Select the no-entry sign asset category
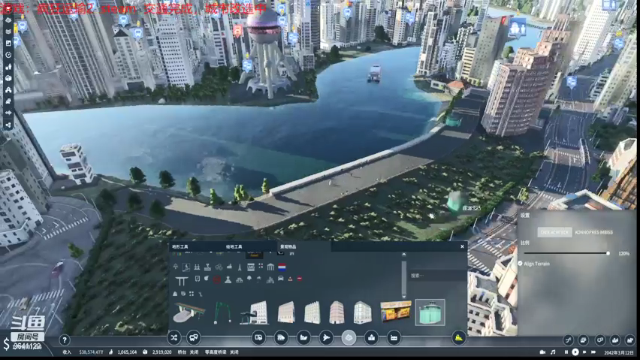The width and height of the screenshot is (640, 360). point(300,279)
